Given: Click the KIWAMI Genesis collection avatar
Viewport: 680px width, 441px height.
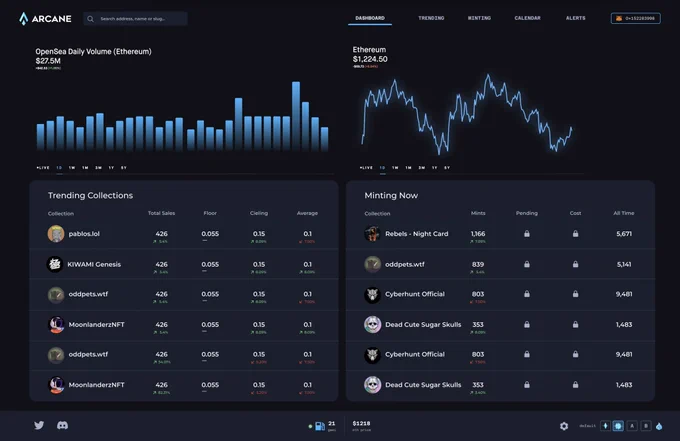Looking at the screenshot, I should pyautogui.click(x=55, y=264).
